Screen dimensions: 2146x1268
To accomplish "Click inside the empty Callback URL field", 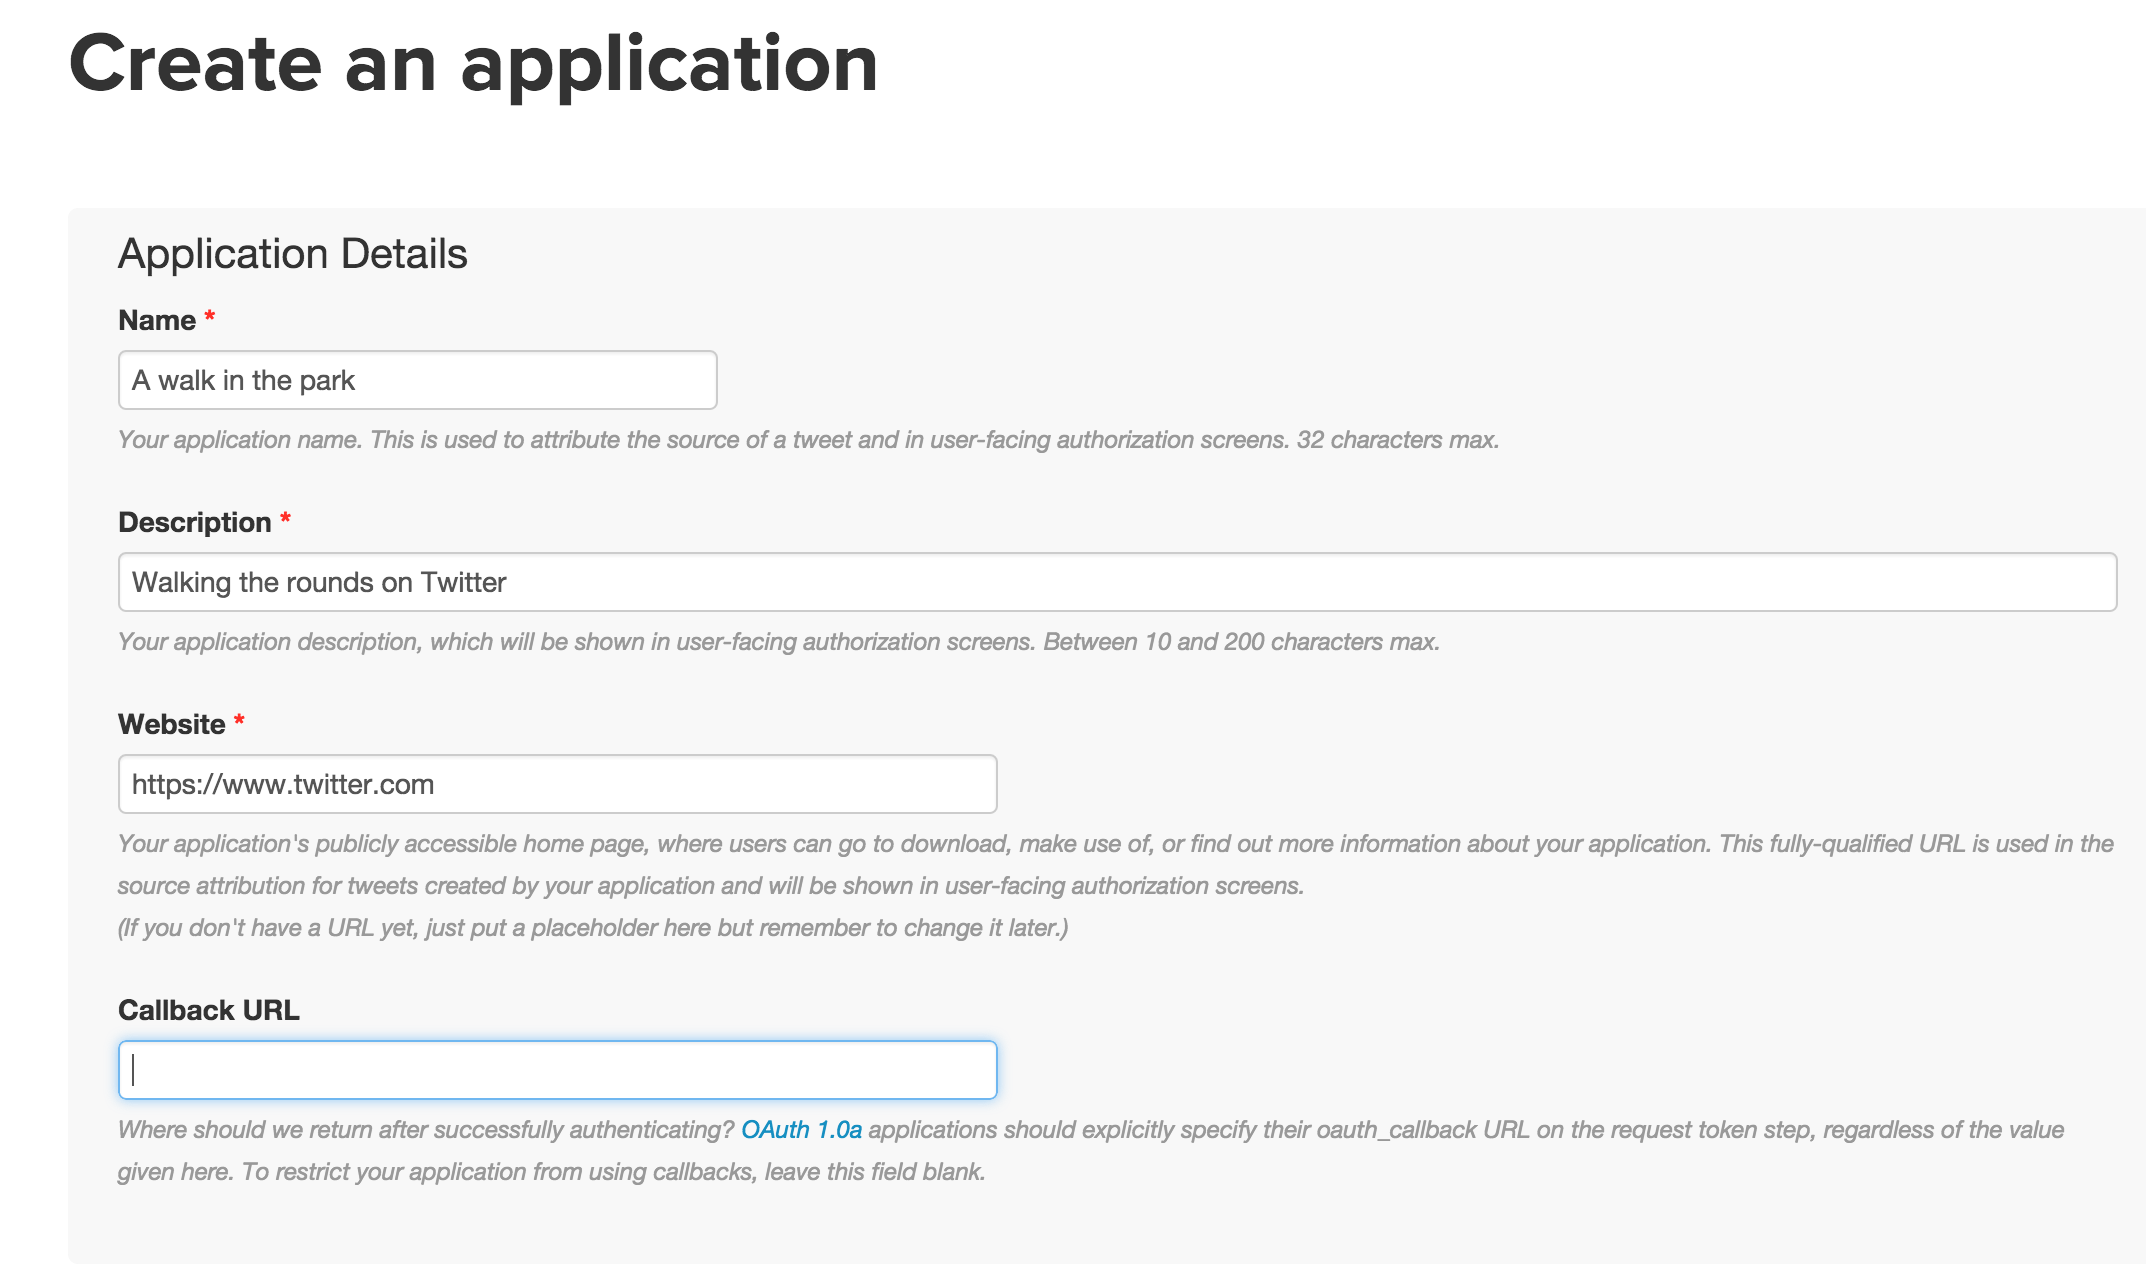I will (557, 1070).
